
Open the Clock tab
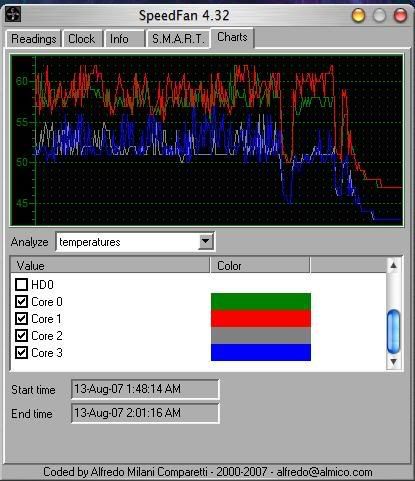click(82, 39)
